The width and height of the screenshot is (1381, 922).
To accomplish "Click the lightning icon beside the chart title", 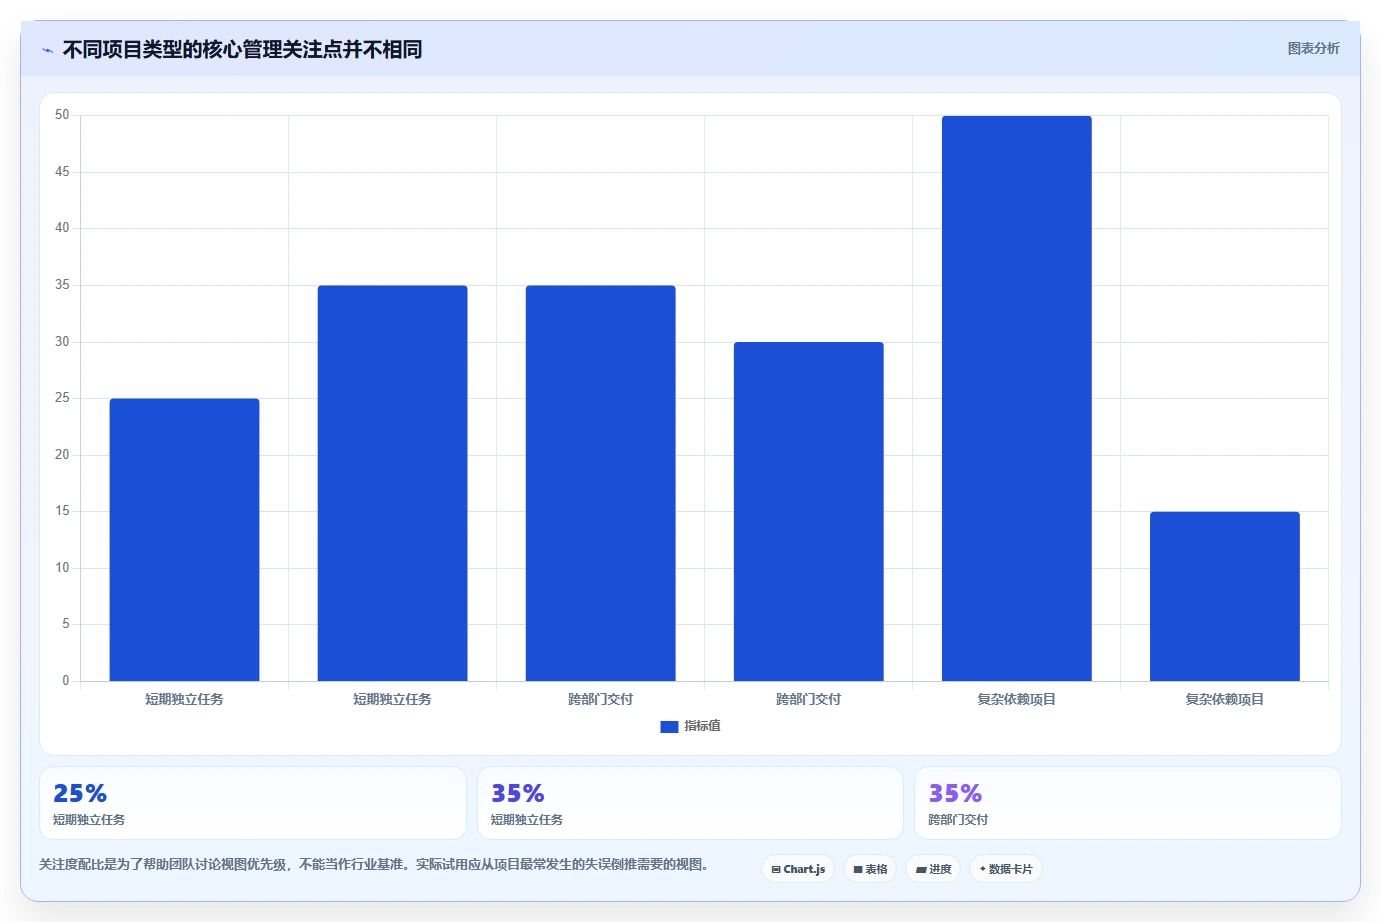I will point(47,50).
